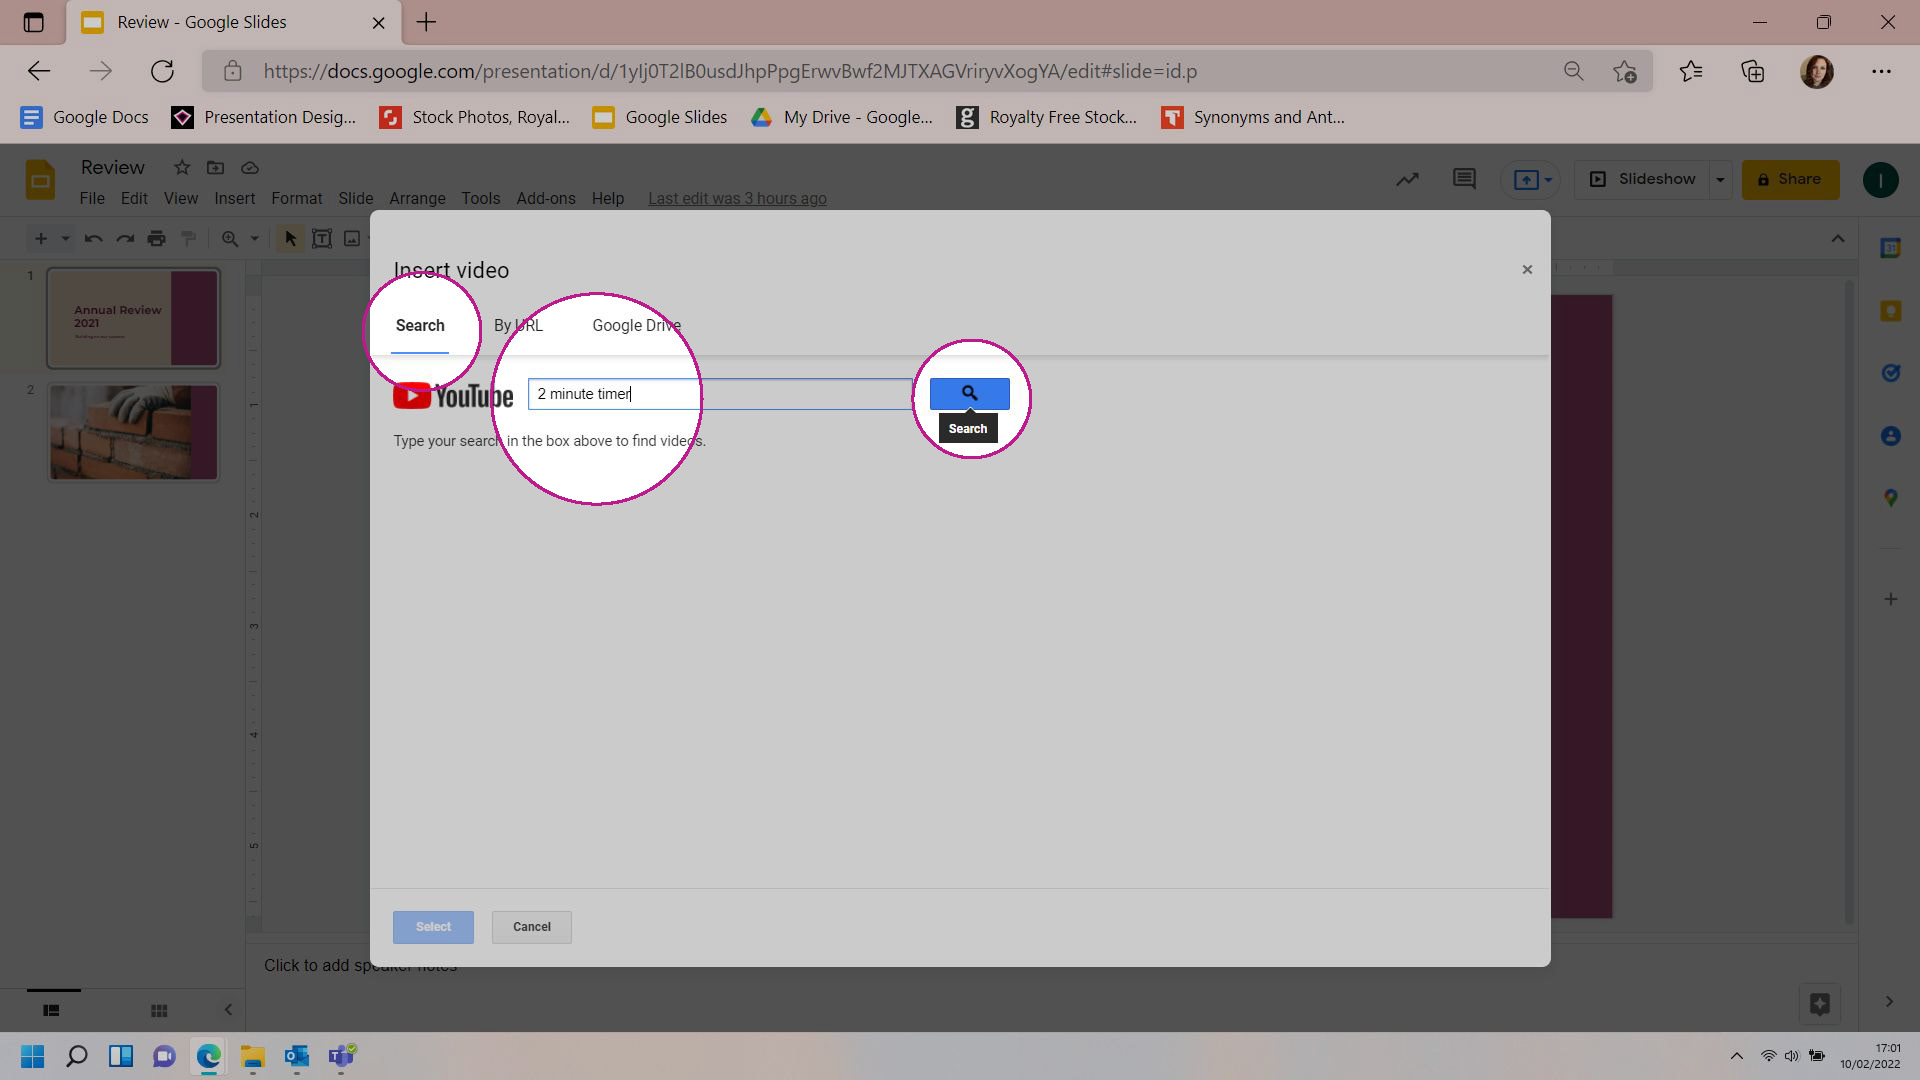
Task: Expand the Arrange menu
Action: (x=417, y=198)
